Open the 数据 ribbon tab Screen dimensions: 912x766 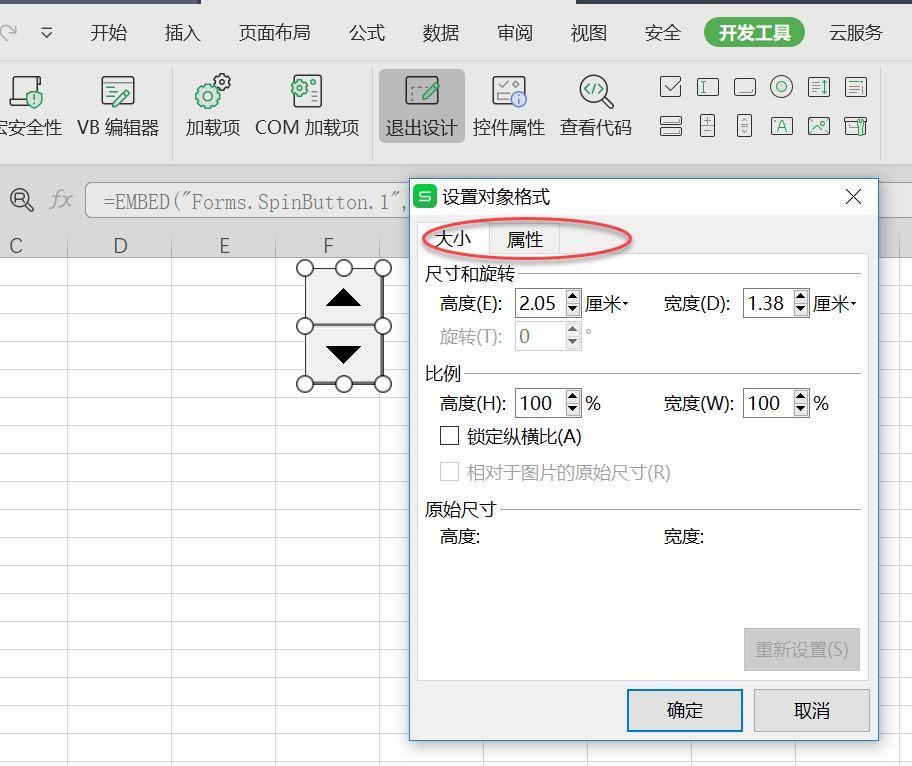(x=441, y=33)
